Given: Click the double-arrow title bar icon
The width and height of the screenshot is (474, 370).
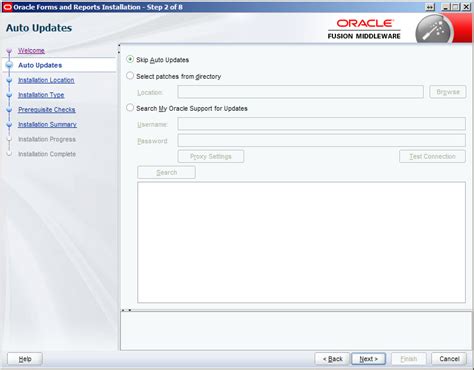Looking at the screenshot, I should 431,7.
